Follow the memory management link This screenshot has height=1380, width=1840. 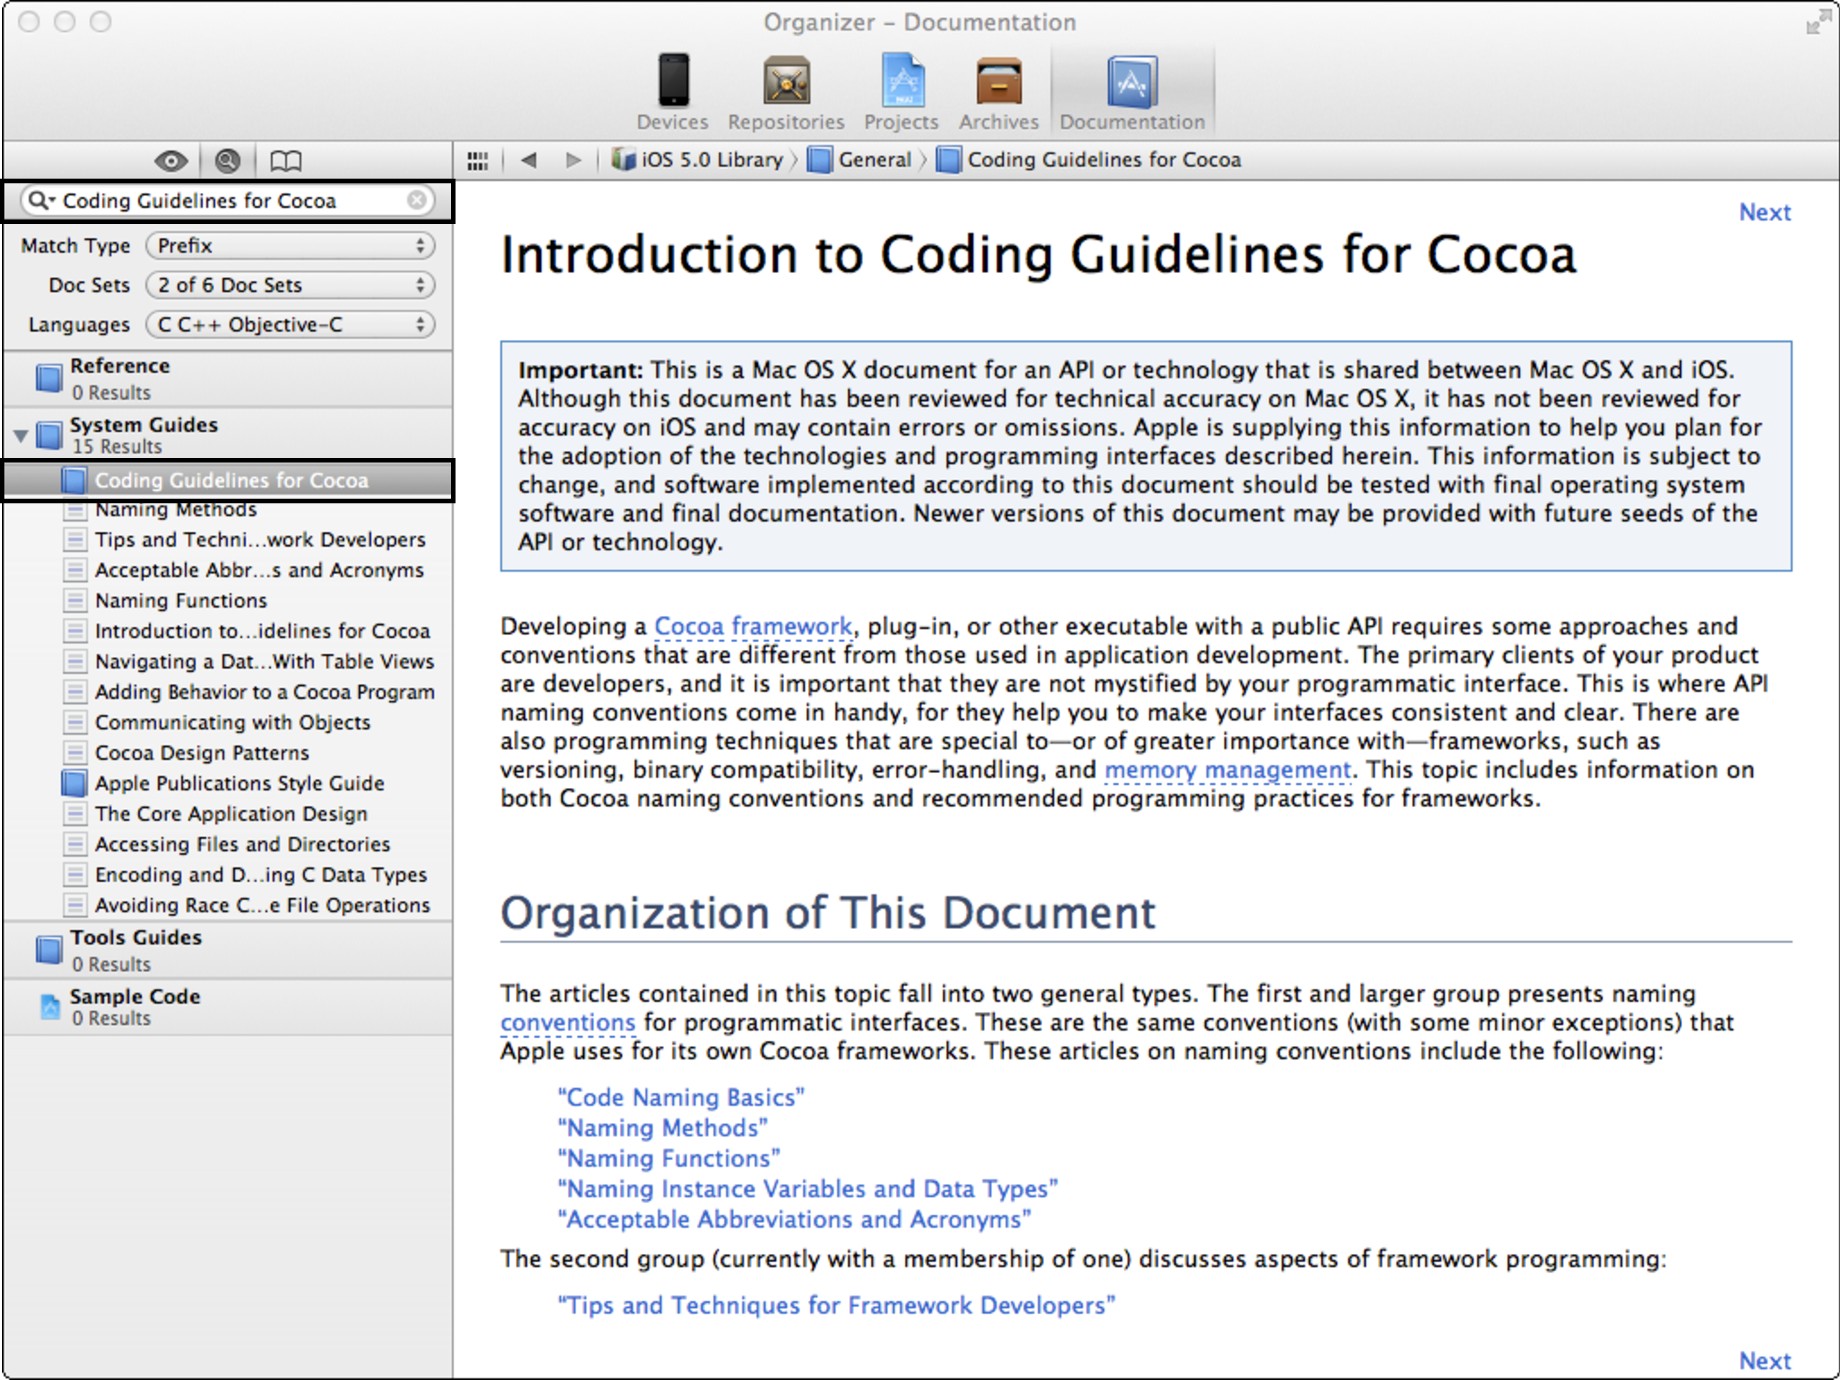click(1227, 770)
